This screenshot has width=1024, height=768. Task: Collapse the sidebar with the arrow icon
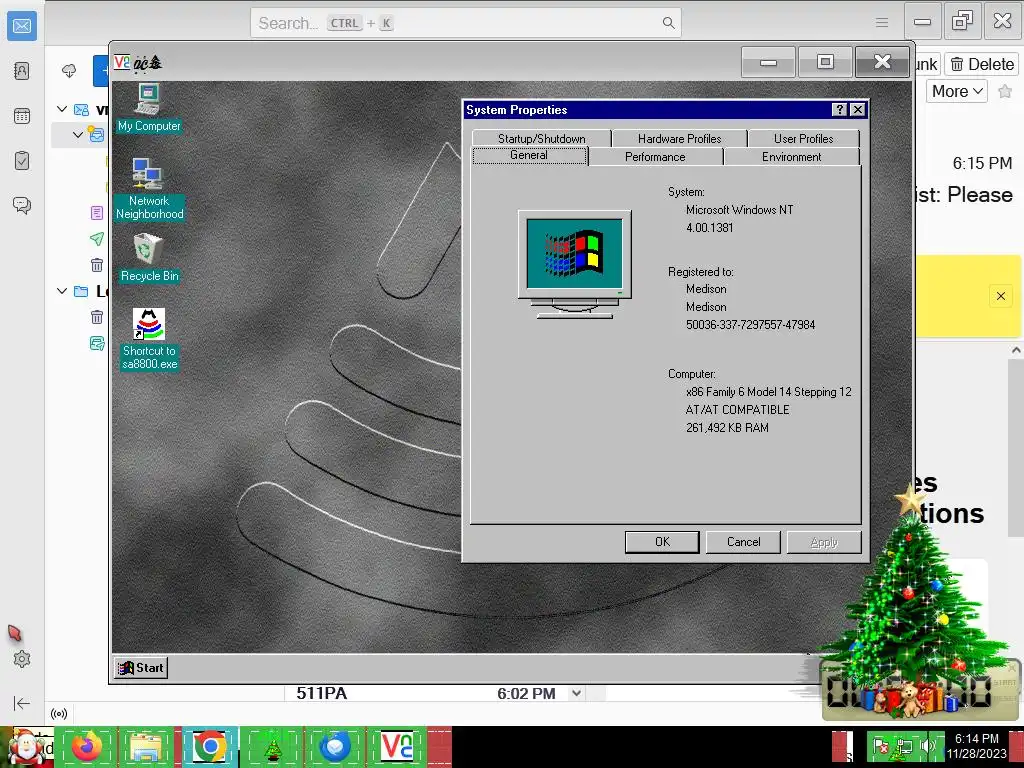click(x=22, y=703)
